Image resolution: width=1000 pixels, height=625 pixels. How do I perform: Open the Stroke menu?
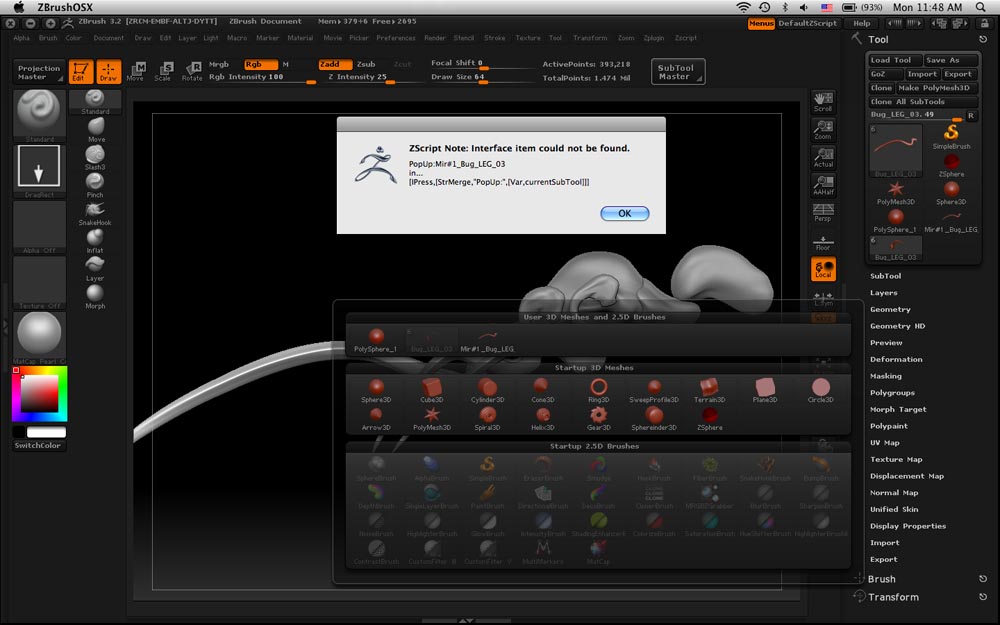(494, 38)
